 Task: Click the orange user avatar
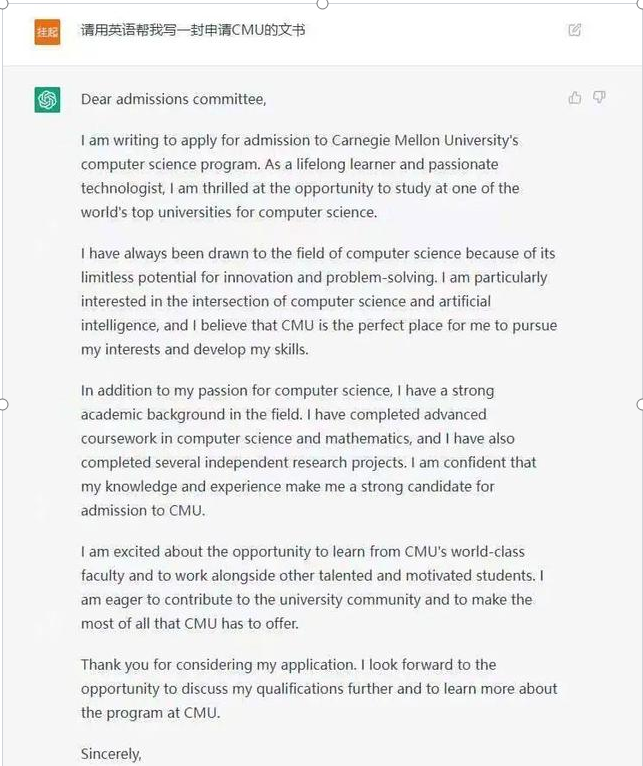47,31
